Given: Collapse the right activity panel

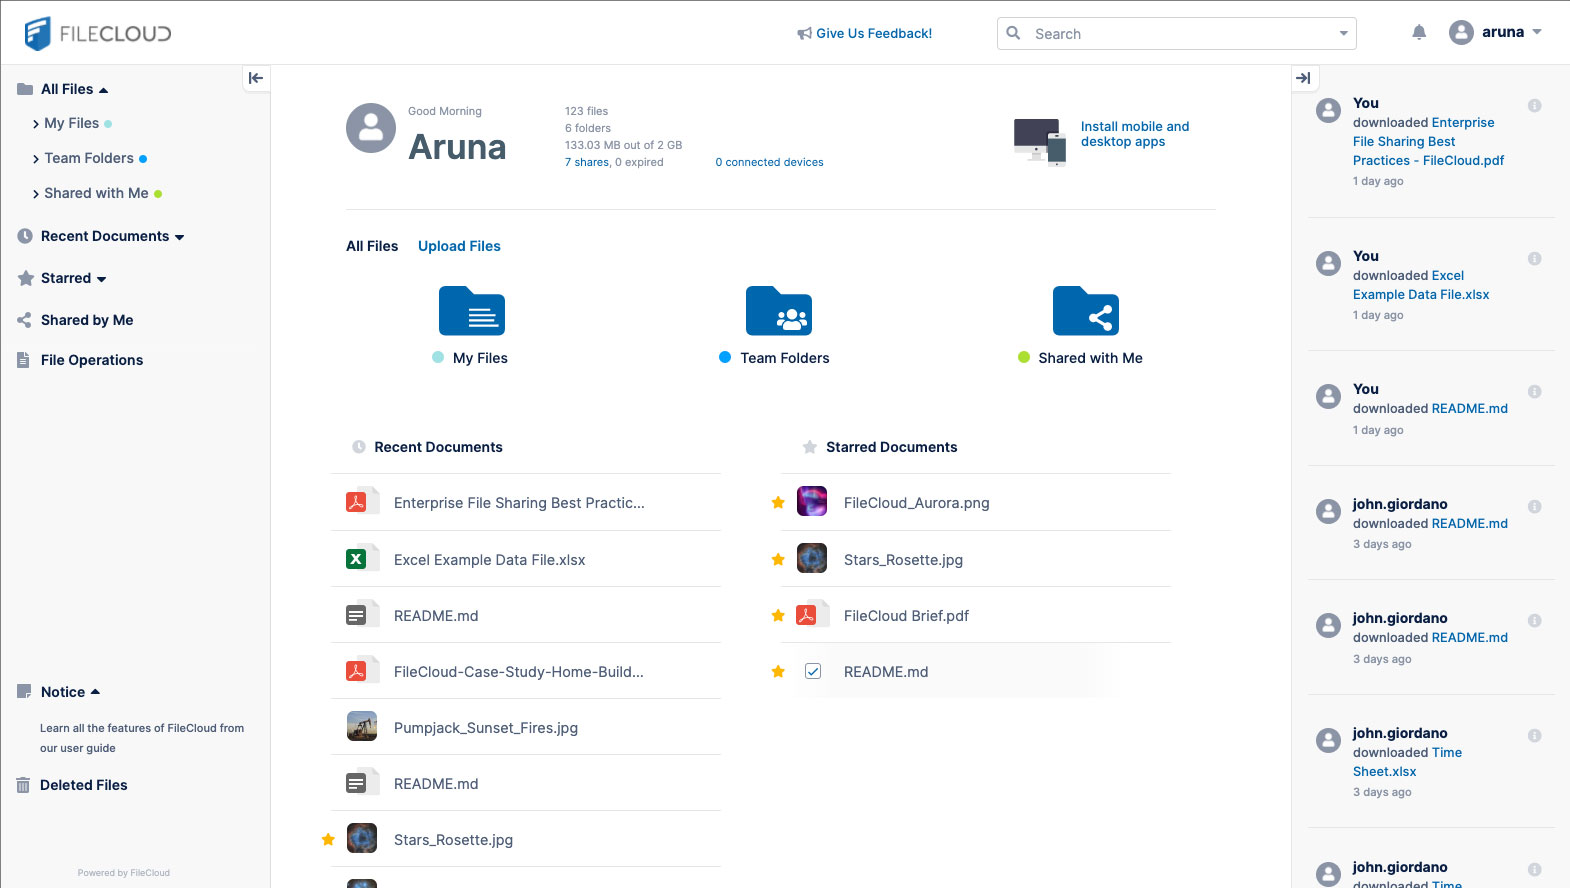Looking at the screenshot, I should 1303,78.
